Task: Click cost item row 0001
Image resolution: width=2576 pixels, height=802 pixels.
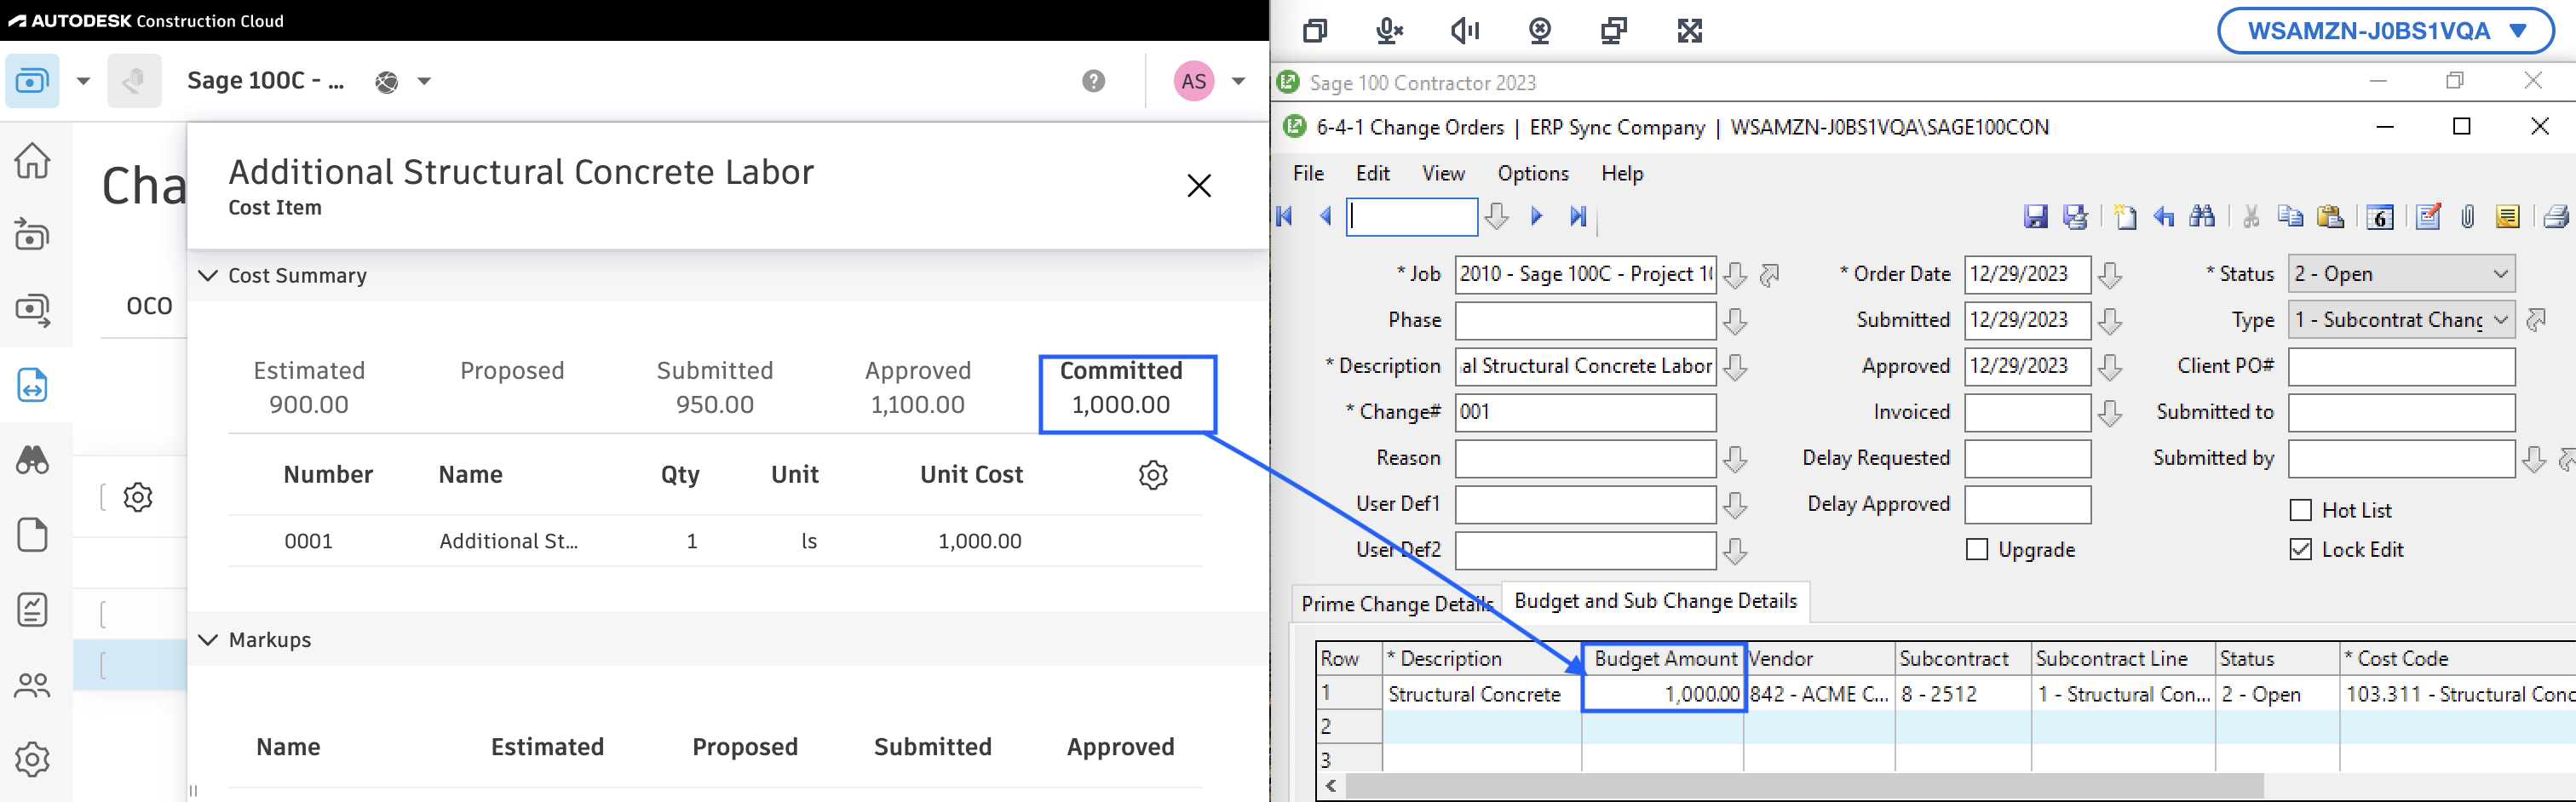Action: click(x=715, y=541)
